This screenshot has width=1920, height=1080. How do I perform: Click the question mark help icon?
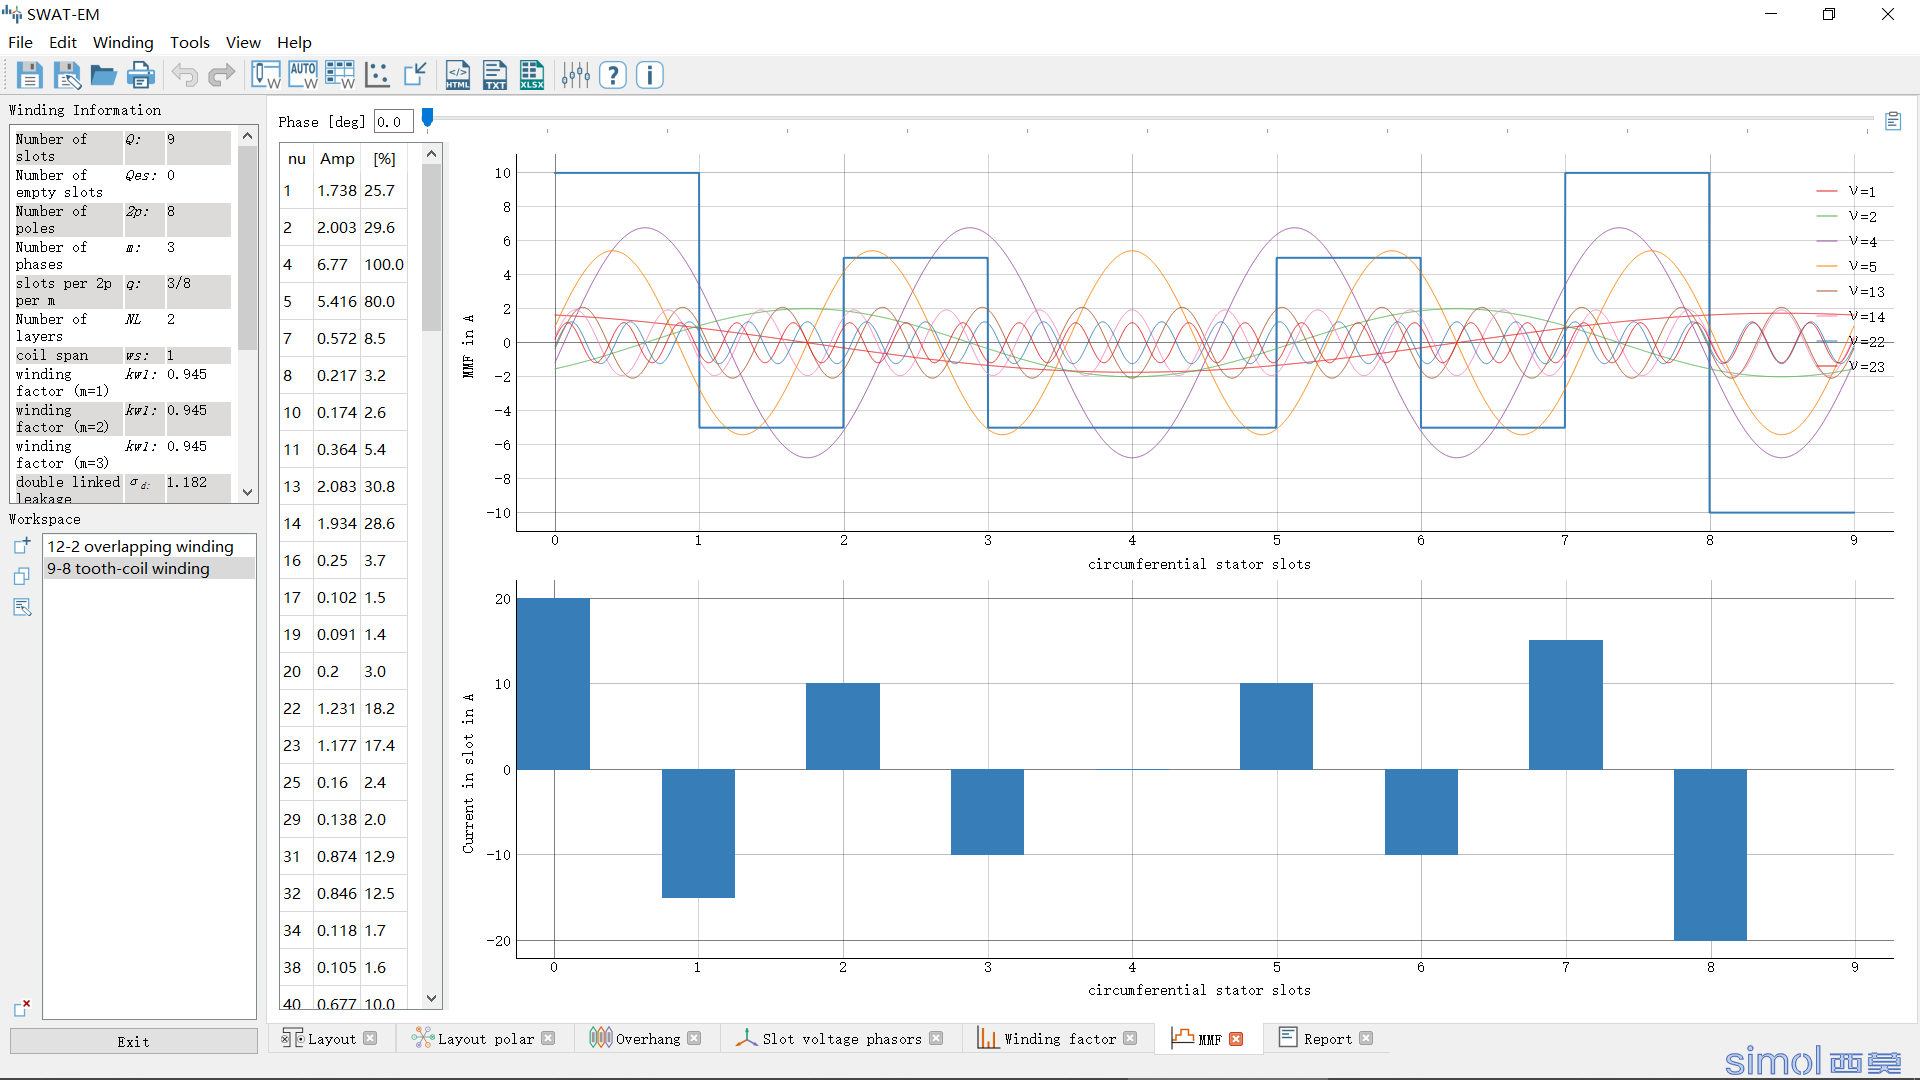613,75
